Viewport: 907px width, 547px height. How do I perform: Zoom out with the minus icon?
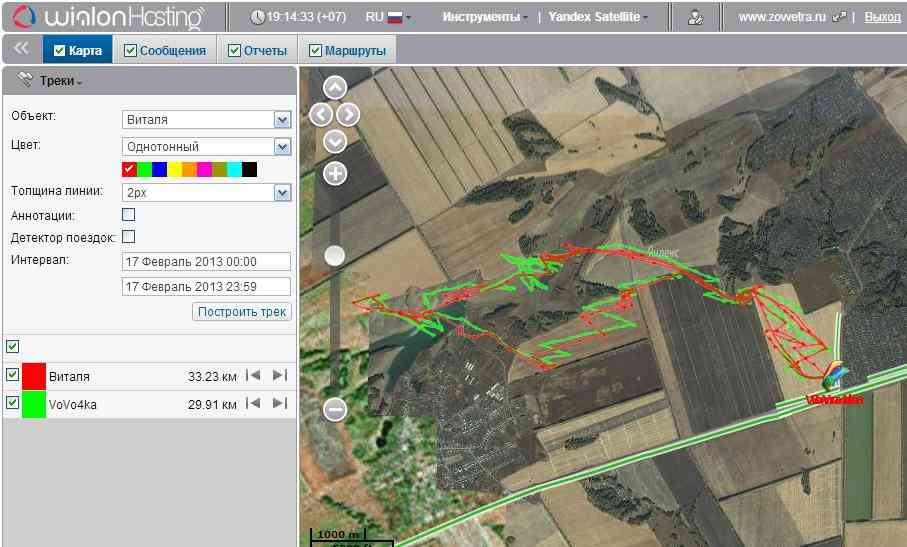(335, 408)
